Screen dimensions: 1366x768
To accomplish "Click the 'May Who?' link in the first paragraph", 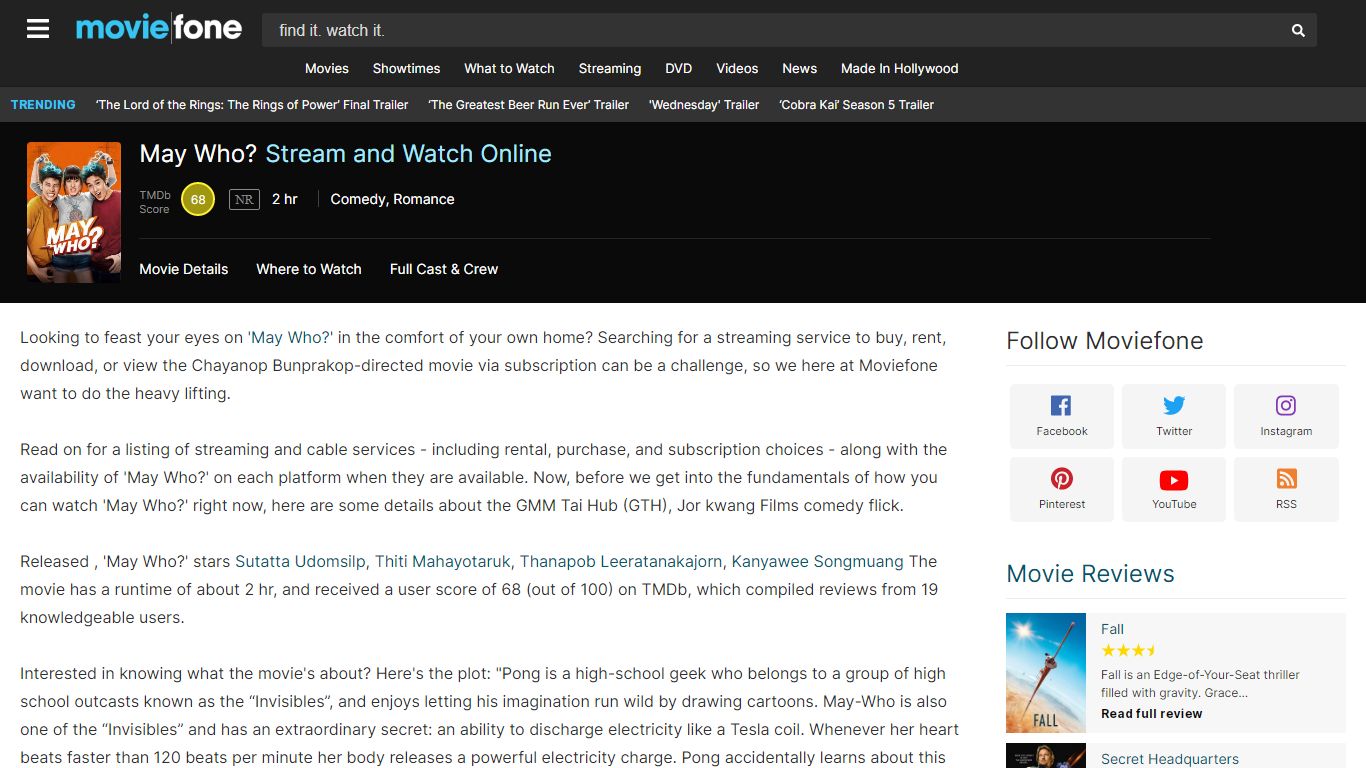I will (x=290, y=338).
